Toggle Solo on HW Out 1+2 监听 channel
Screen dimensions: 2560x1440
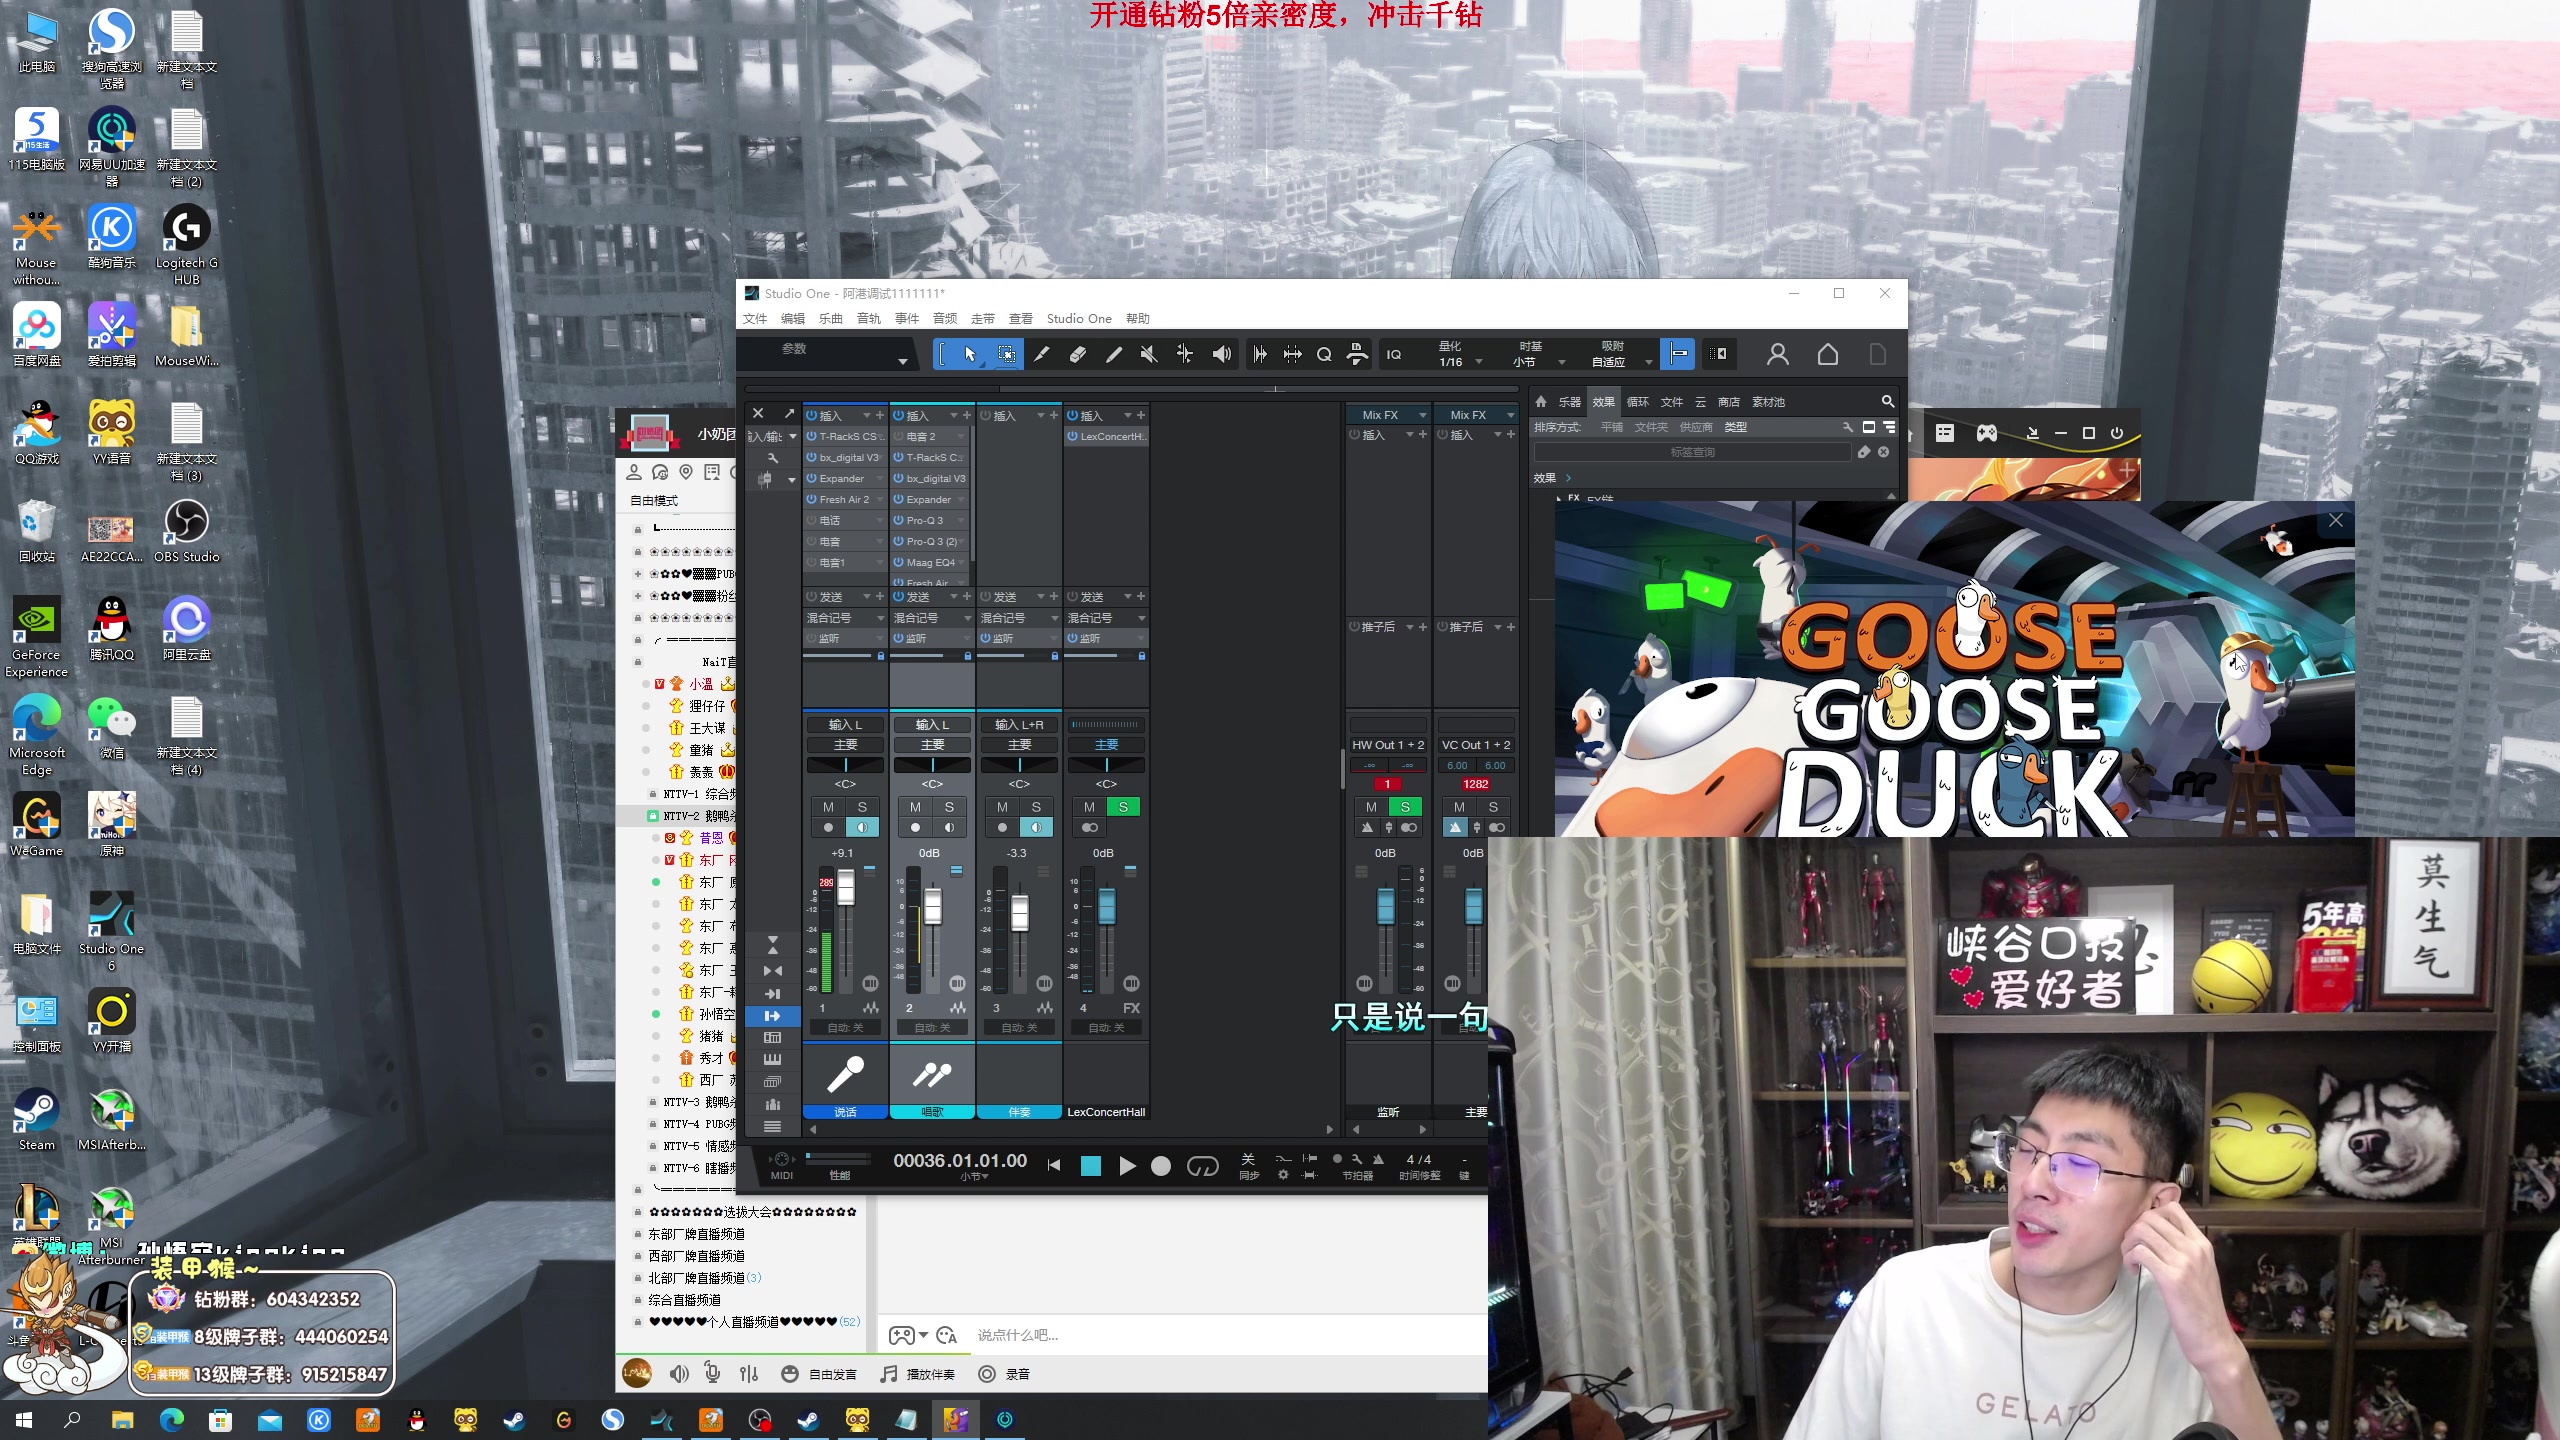[1405, 806]
